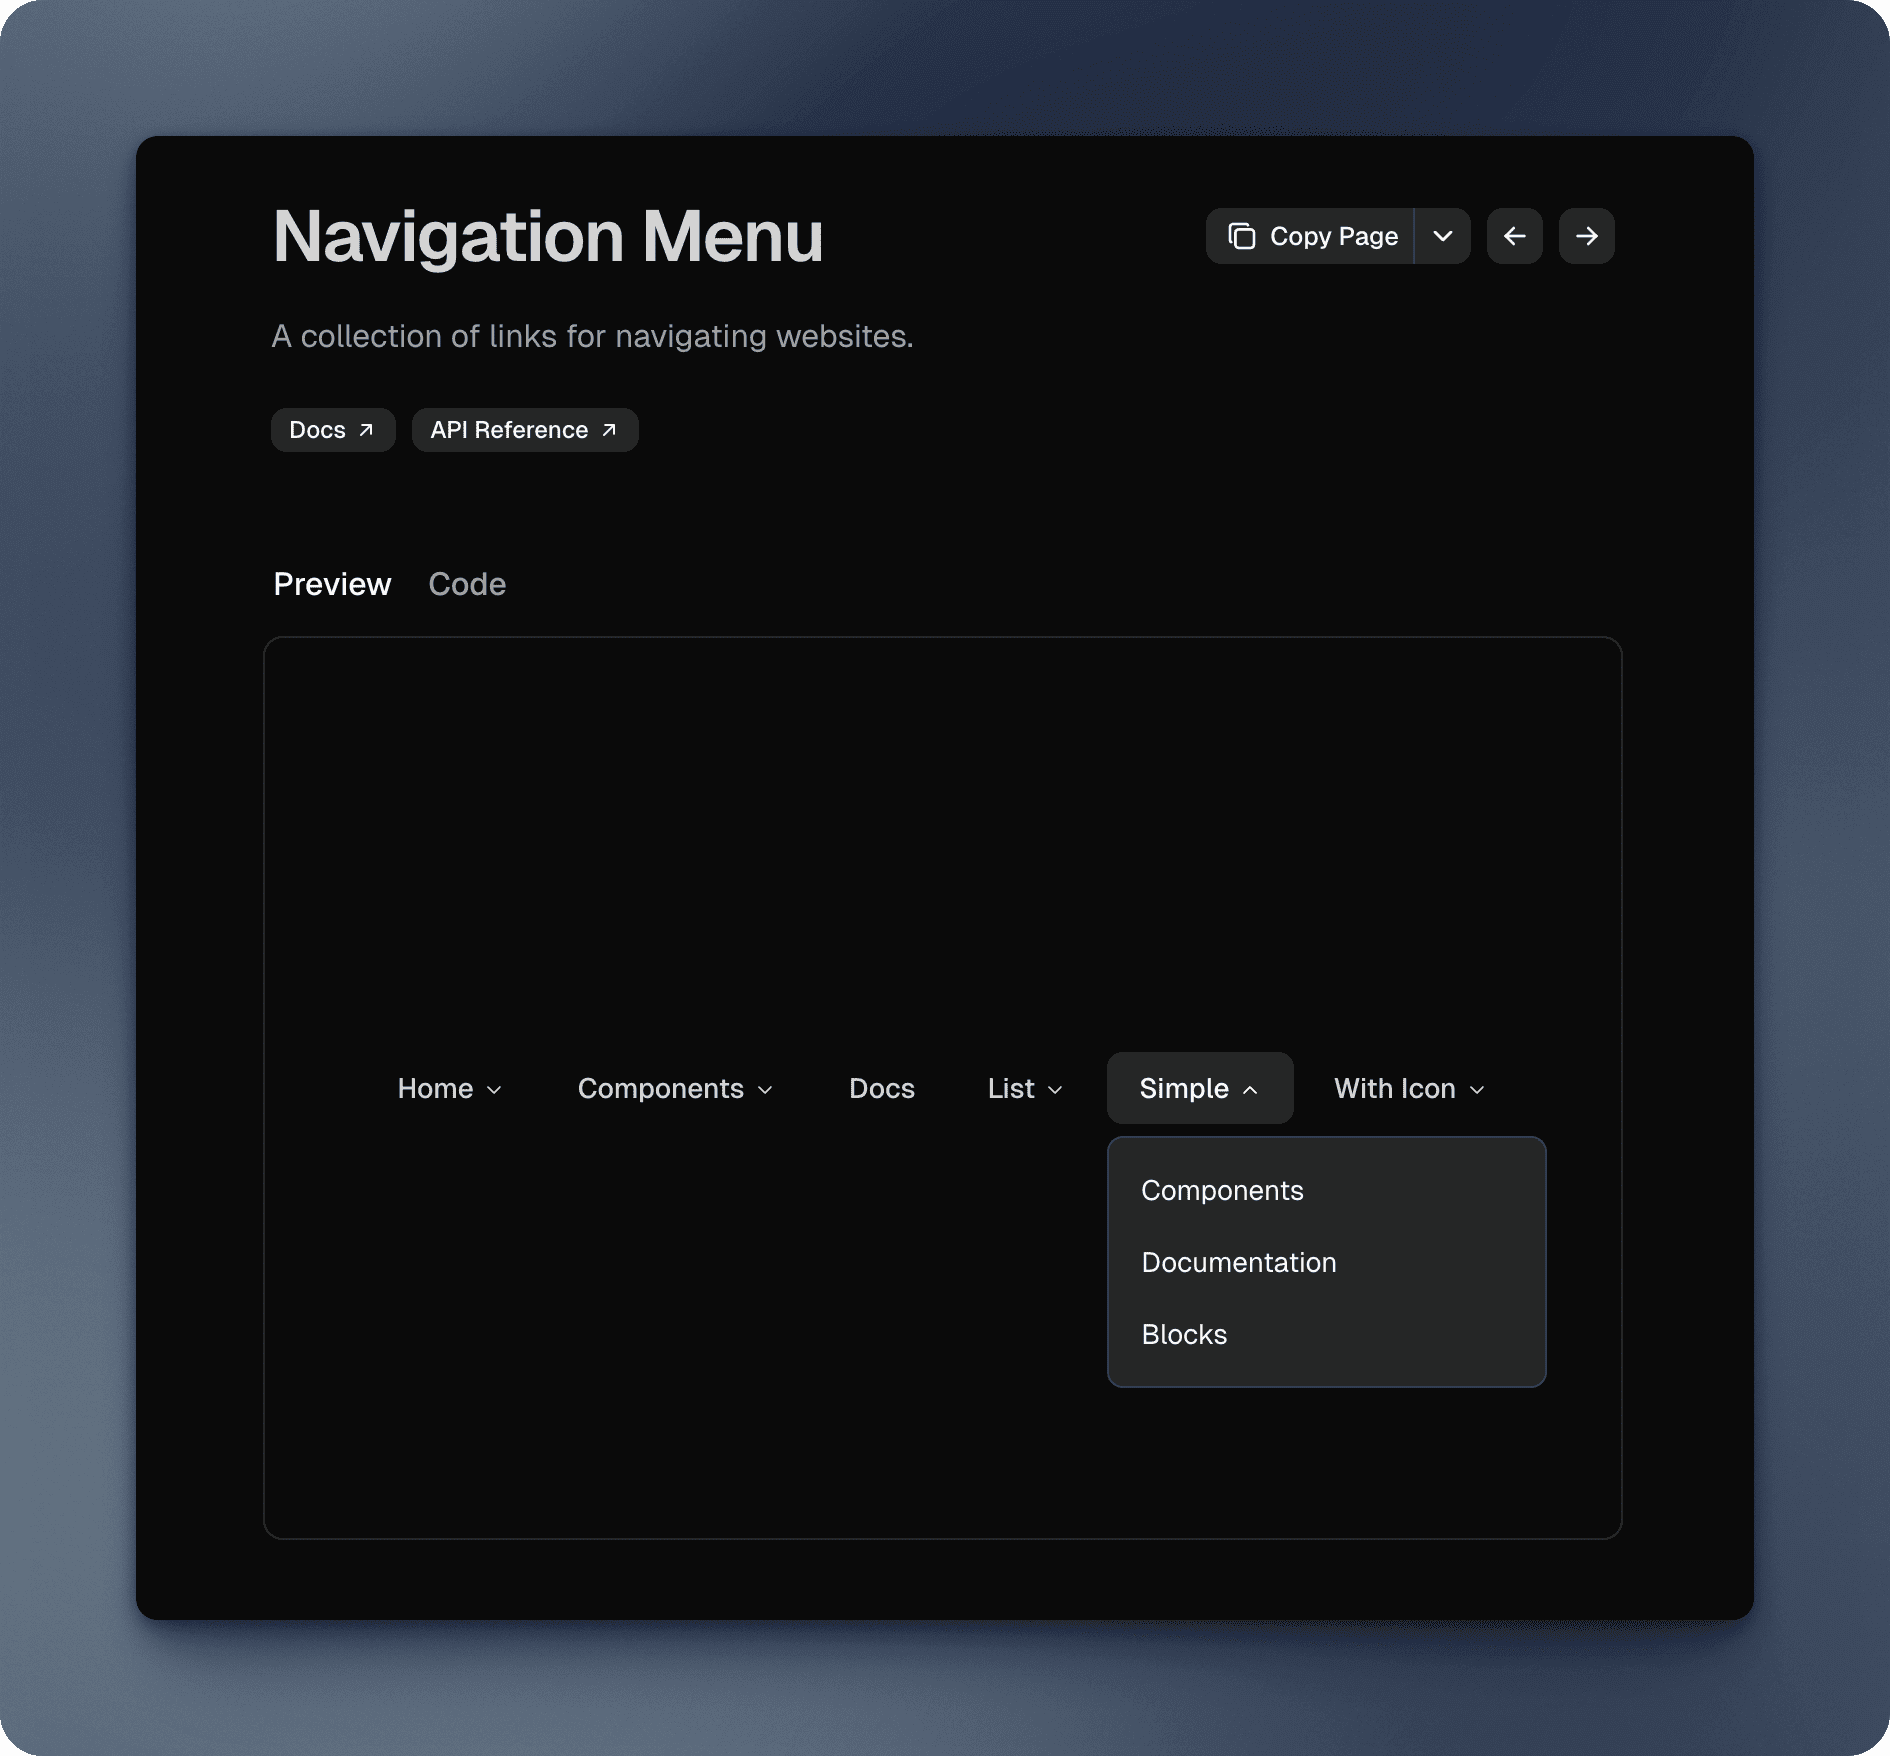The height and width of the screenshot is (1756, 1890).
Task: Open the Copy Page options chevron
Action: point(1442,236)
